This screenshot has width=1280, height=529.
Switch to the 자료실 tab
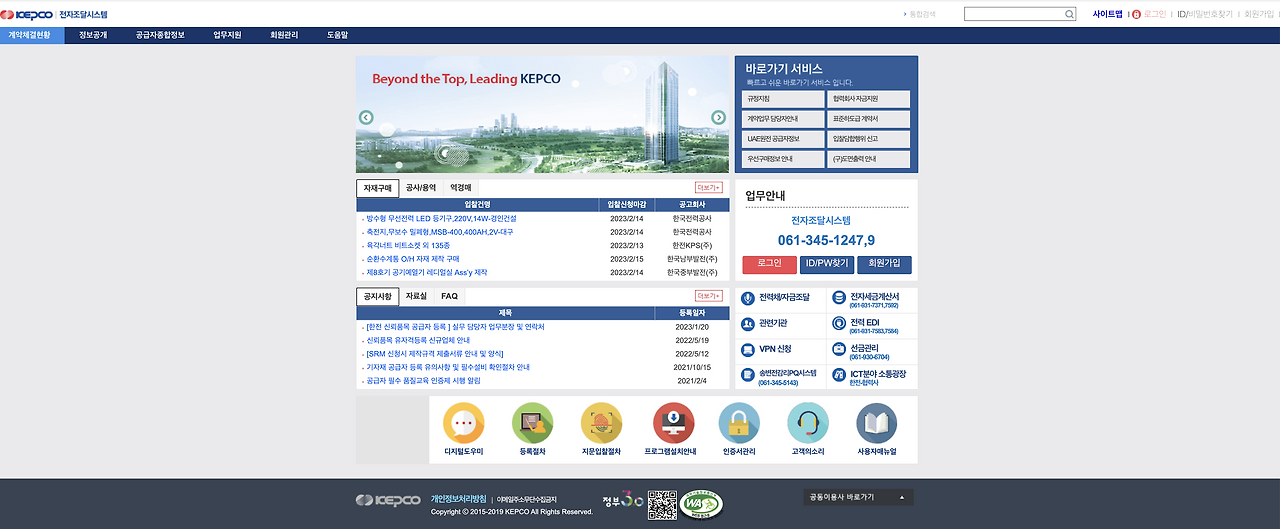(416, 296)
